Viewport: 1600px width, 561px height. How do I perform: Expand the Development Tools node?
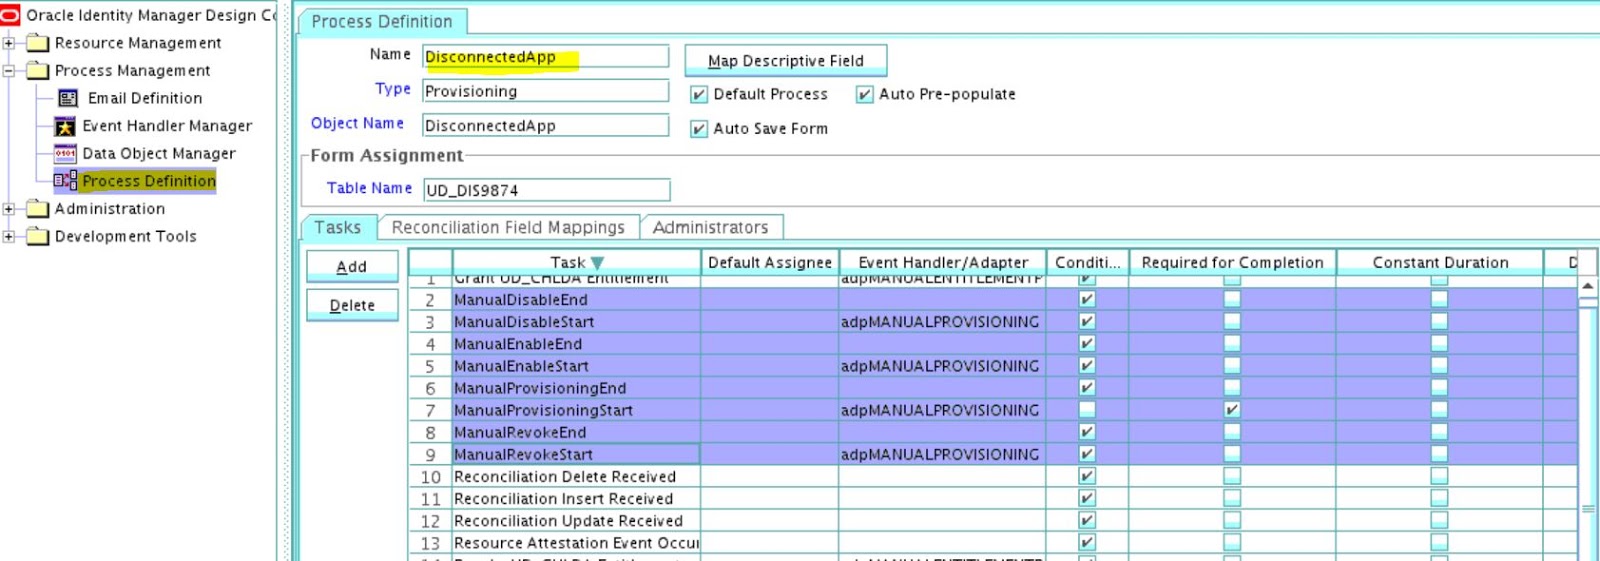9,237
